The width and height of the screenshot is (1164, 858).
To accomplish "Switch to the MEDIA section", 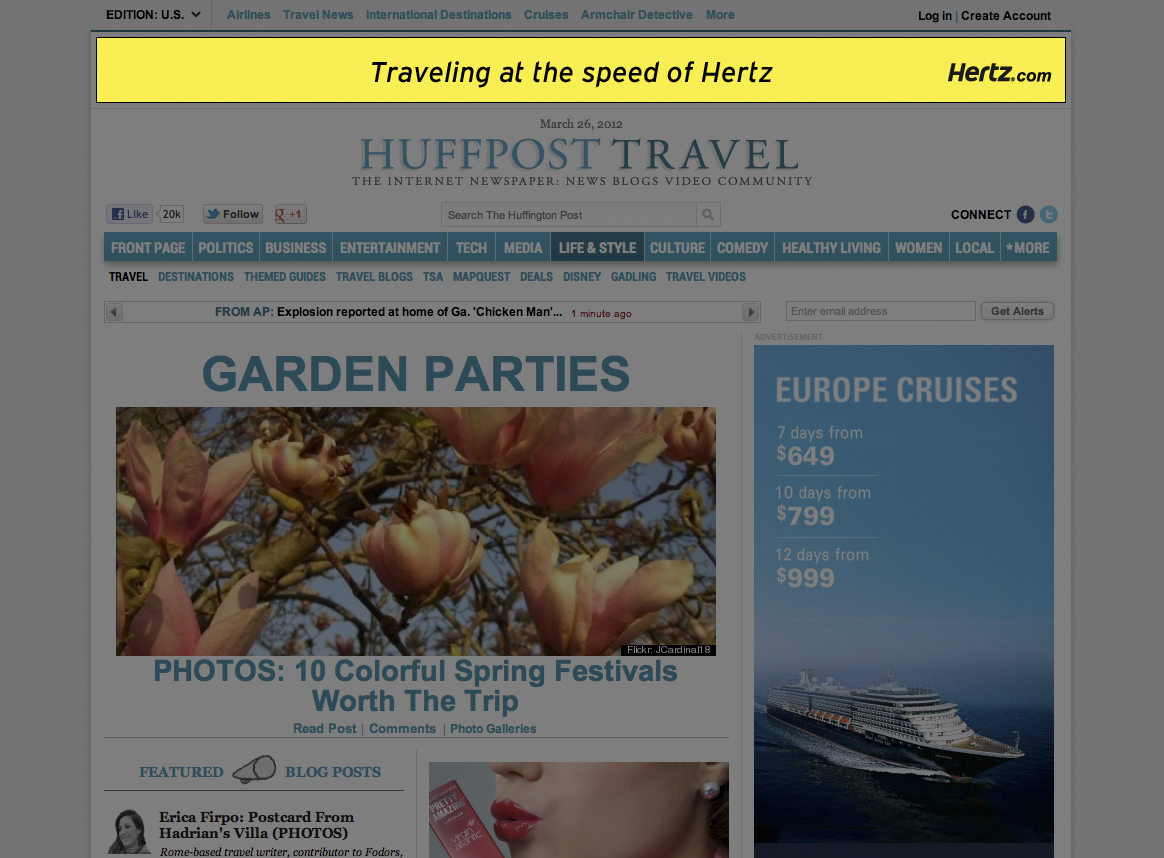I will pos(523,248).
